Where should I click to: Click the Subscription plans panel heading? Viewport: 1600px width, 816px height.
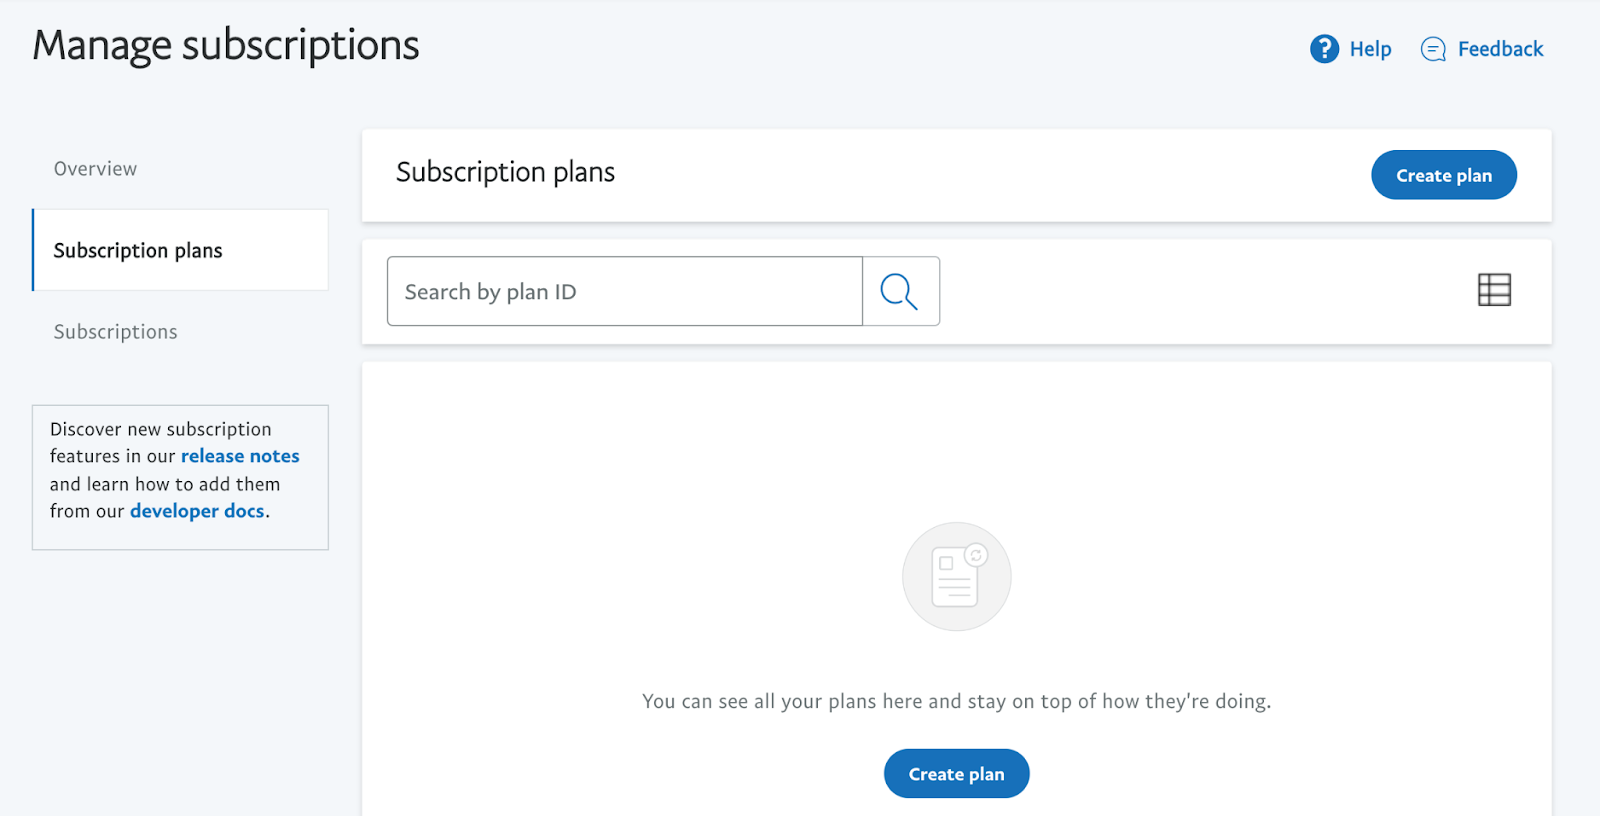505,172
